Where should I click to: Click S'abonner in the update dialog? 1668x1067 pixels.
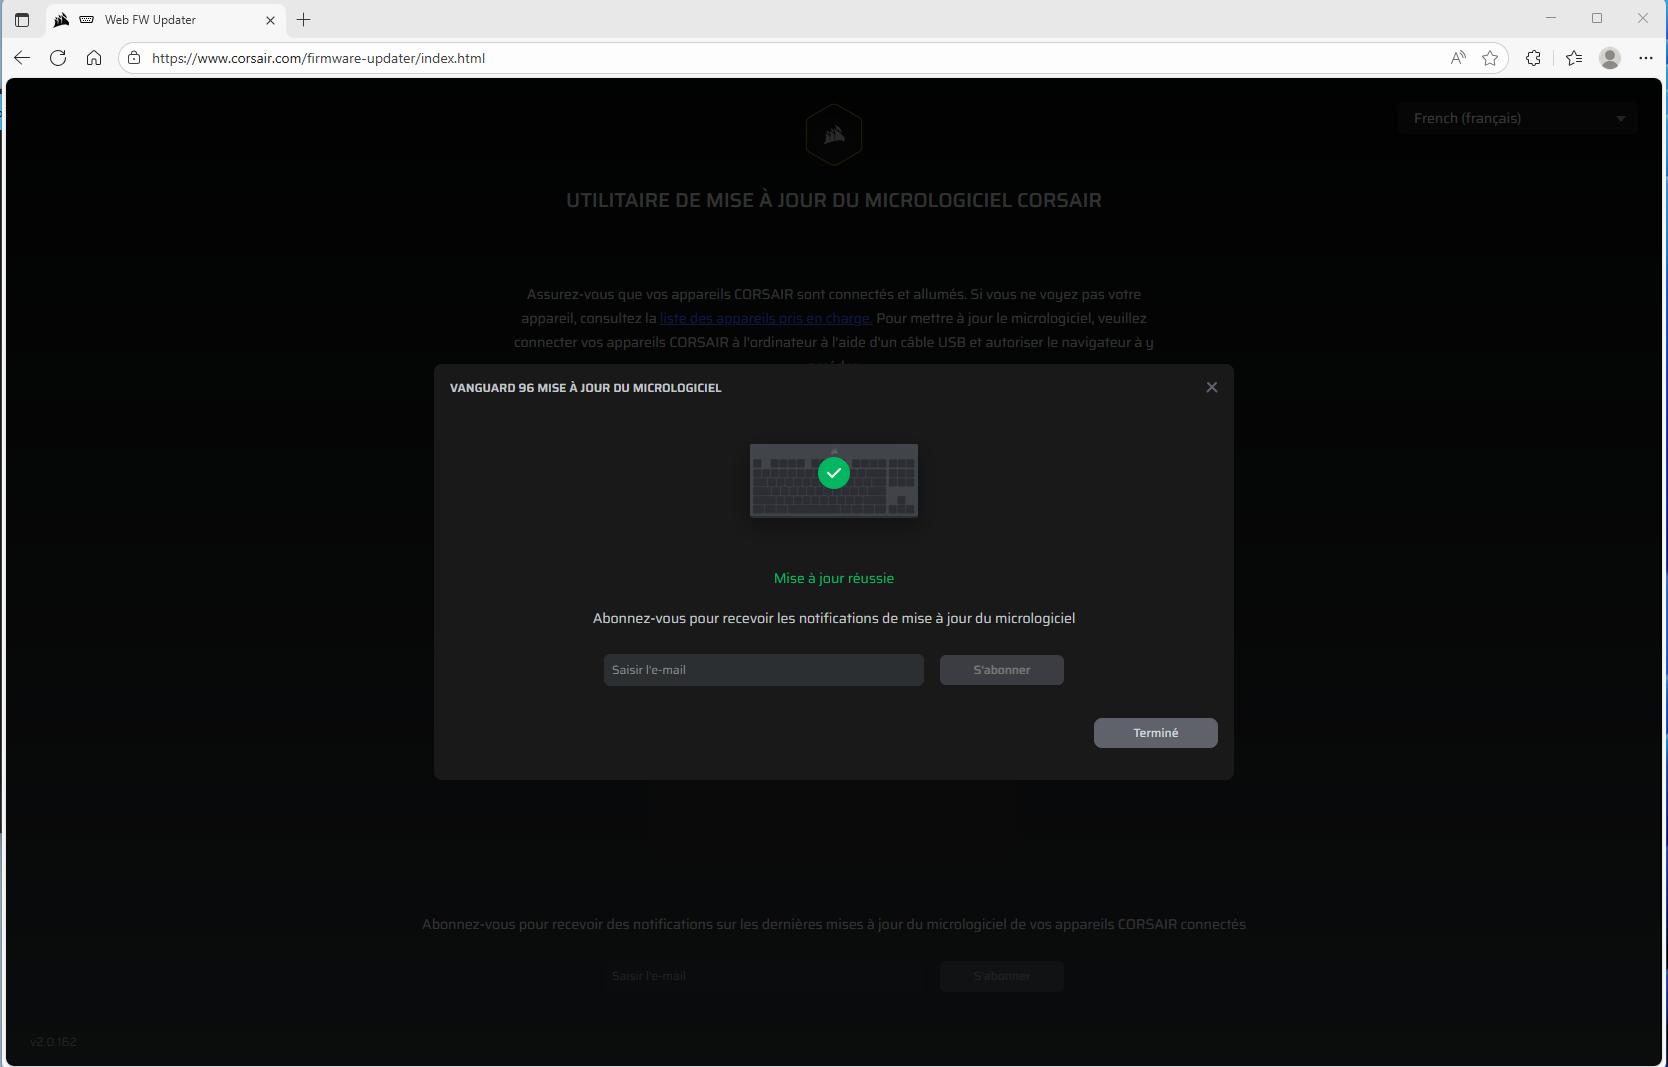click(x=1001, y=670)
